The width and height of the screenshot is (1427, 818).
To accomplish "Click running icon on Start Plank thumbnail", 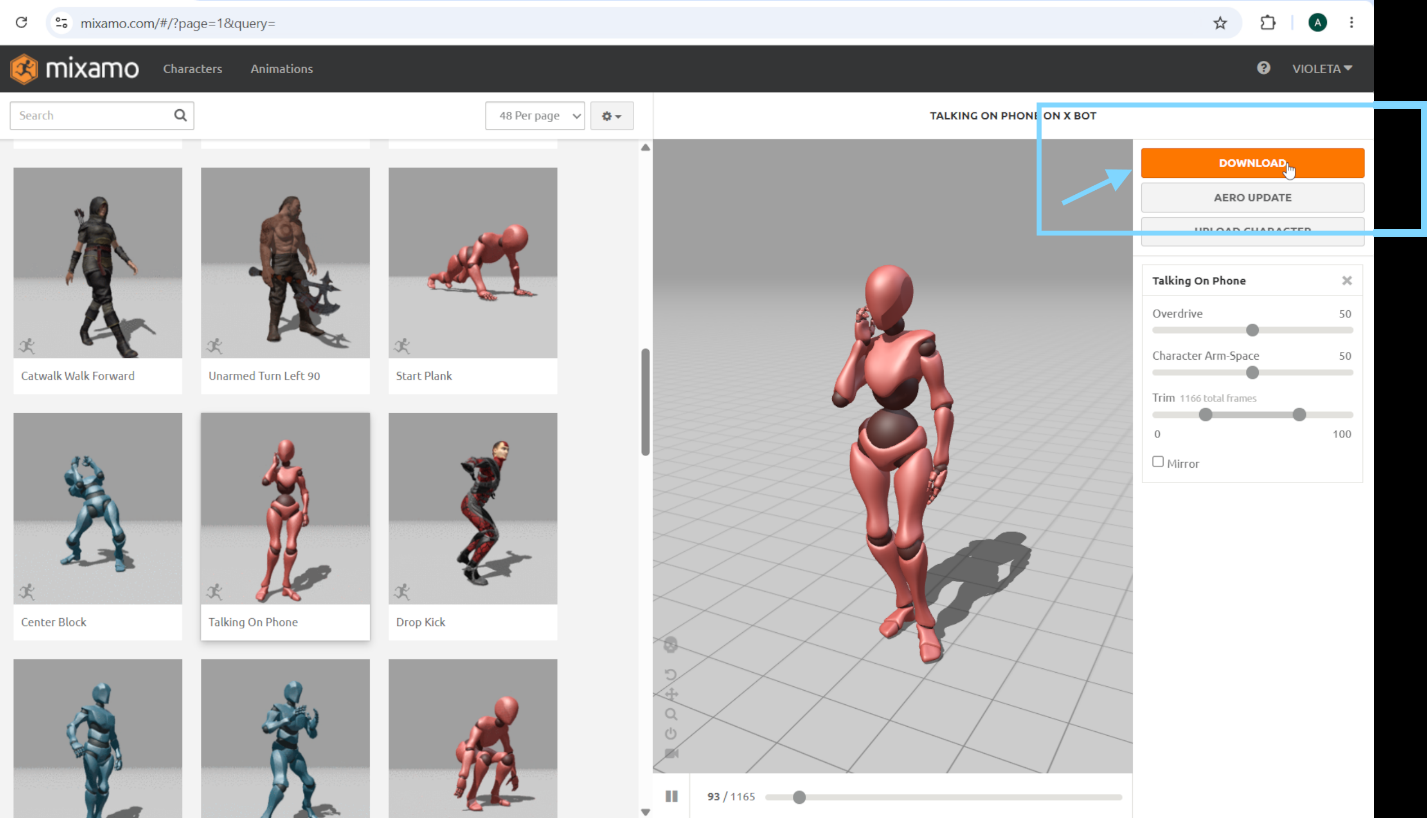I will (x=402, y=346).
